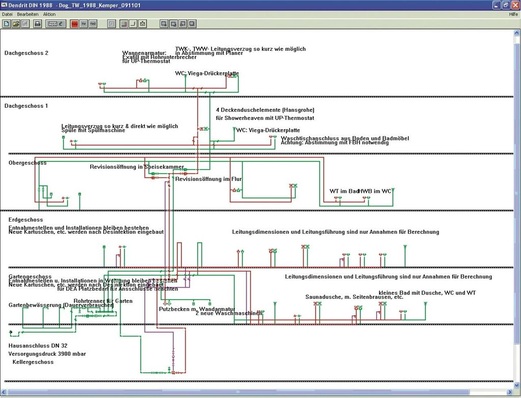The width and height of the screenshot is (521, 398).
Task: Click the grayed-out icon after open folder
Action: pyautogui.click(x=25, y=24)
